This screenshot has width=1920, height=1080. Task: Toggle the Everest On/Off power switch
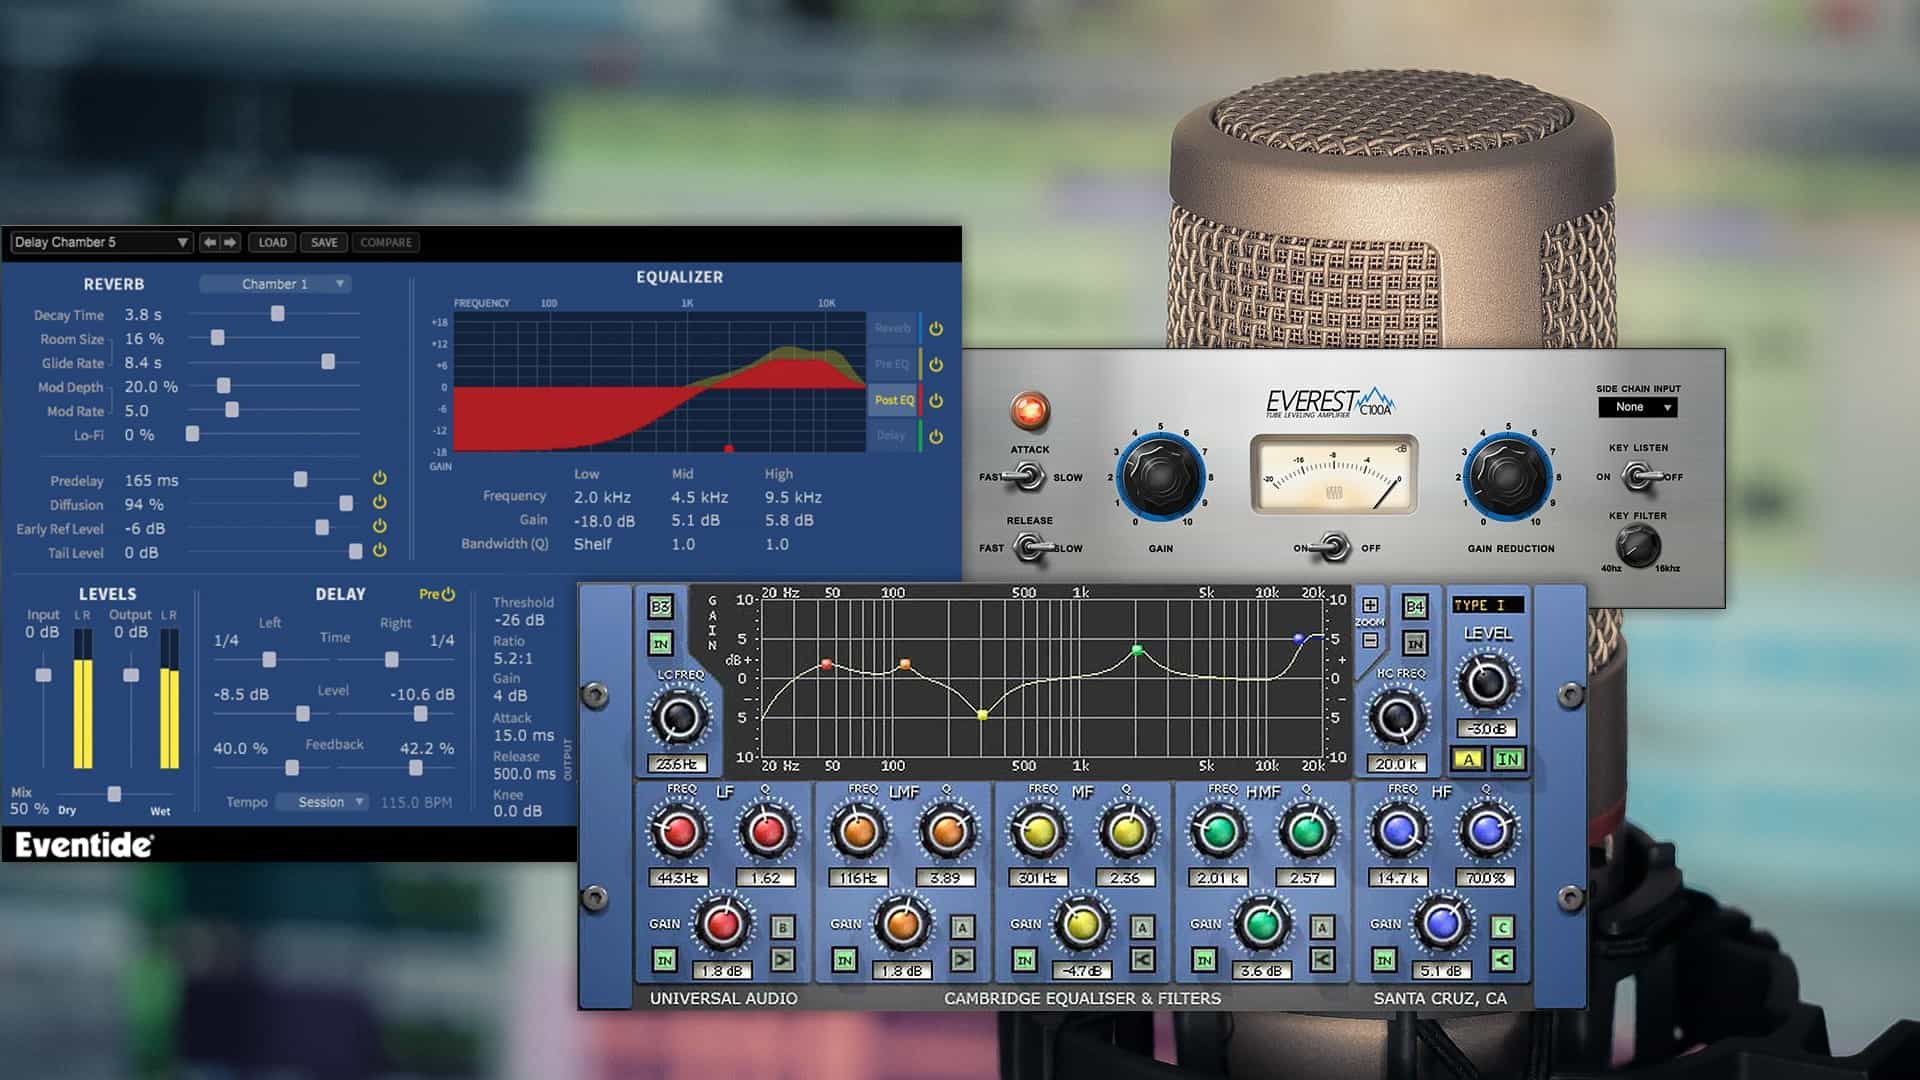pos(1331,547)
